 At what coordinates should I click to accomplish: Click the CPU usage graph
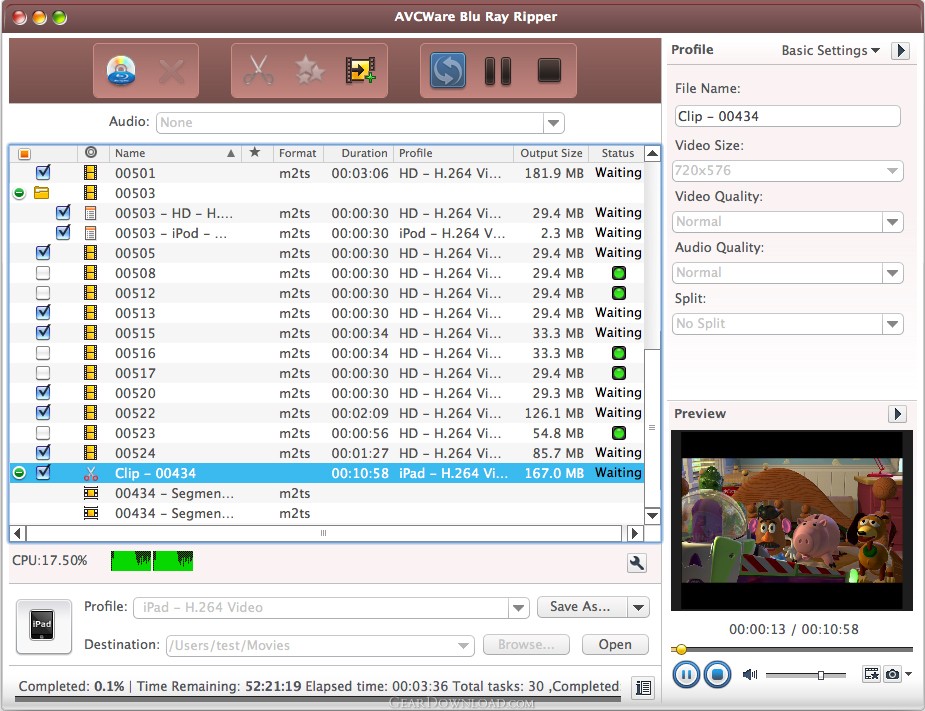point(152,561)
